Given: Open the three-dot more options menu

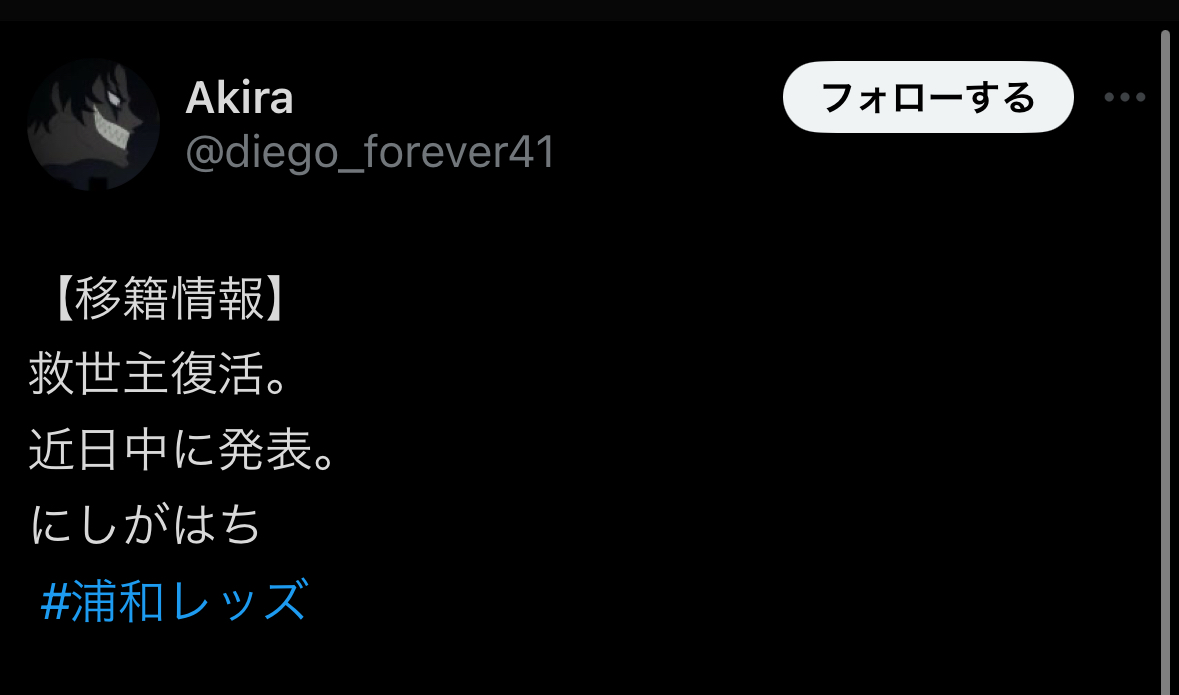Looking at the screenshot, I should pos(1124,97).
